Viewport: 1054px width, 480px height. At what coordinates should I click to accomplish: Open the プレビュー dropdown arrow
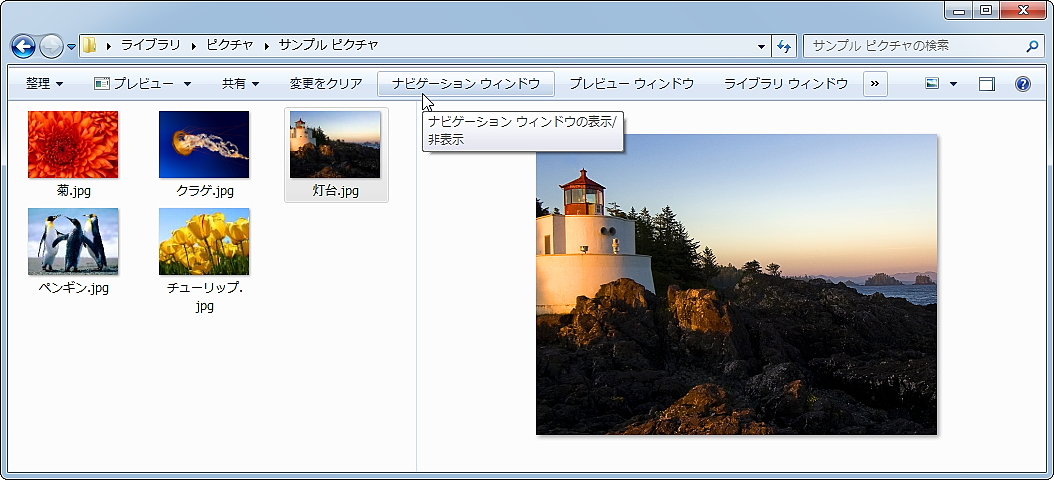187,84
